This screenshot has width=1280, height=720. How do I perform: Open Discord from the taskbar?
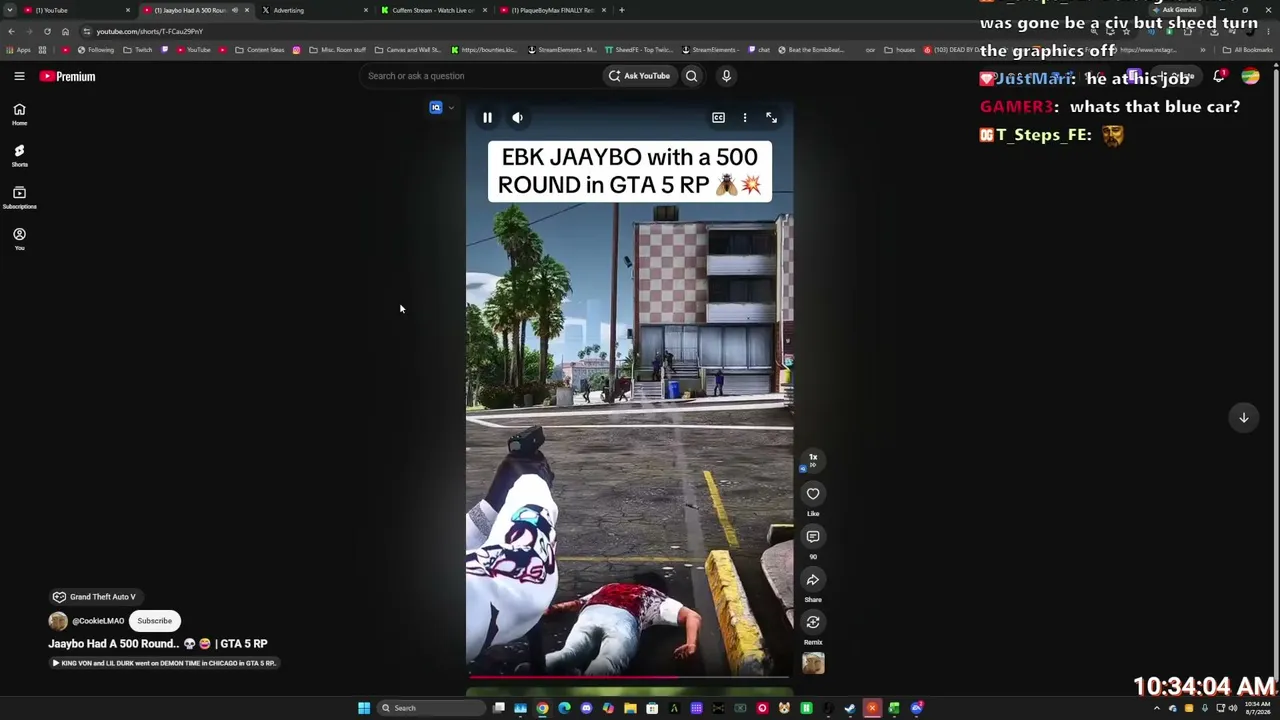coord(586,708)
